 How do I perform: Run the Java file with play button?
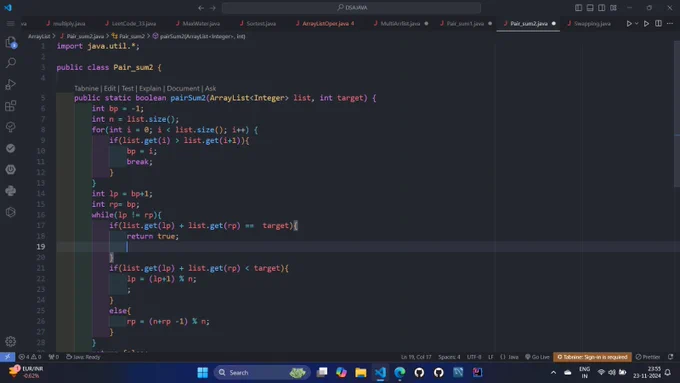click(629, 23)
